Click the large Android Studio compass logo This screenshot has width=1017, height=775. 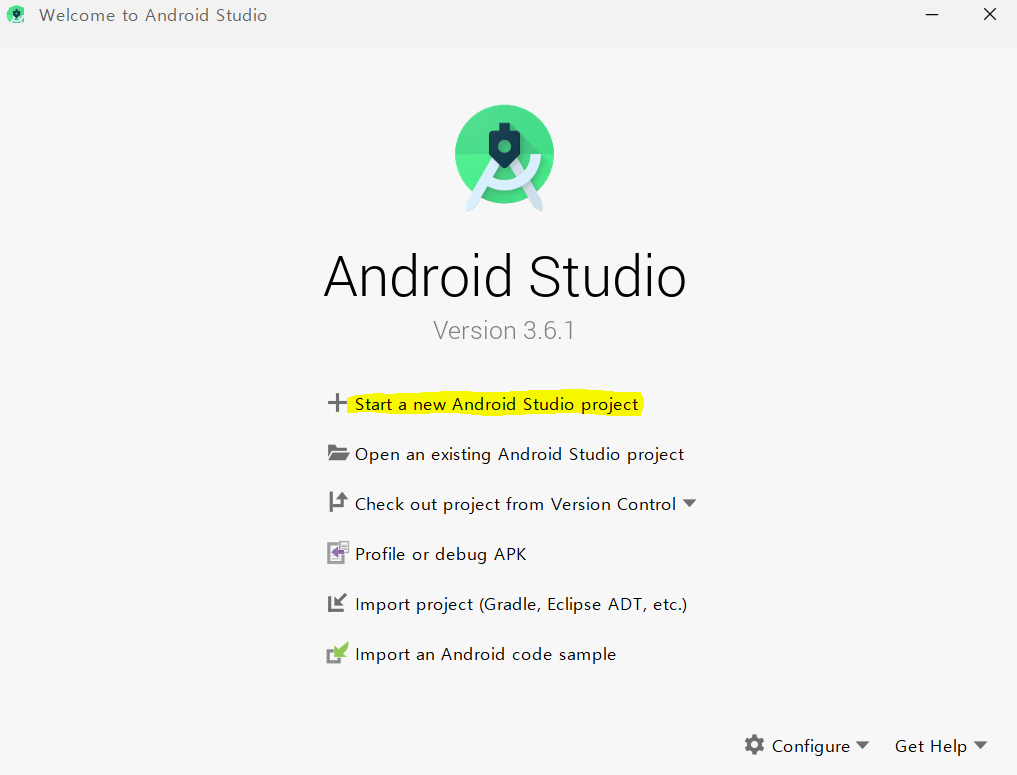click(x=505, y=158)
